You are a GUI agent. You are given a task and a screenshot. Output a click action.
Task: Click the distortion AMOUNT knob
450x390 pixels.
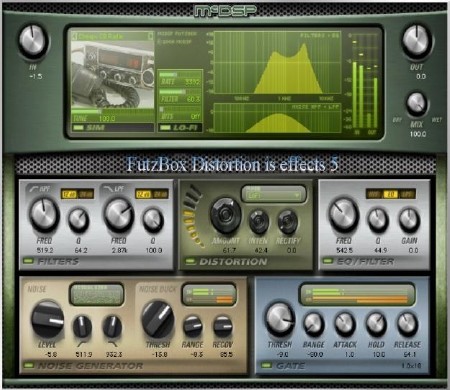point(226,215)
